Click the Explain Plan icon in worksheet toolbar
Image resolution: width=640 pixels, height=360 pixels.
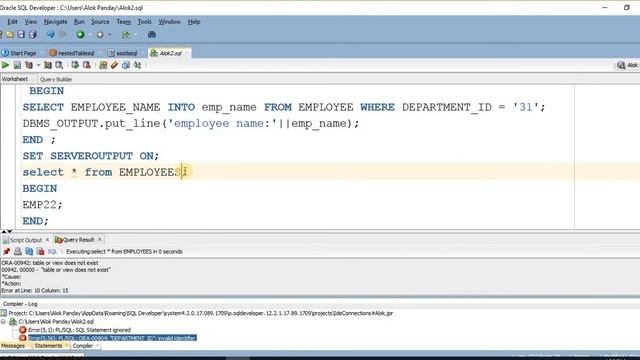point(29,65)
